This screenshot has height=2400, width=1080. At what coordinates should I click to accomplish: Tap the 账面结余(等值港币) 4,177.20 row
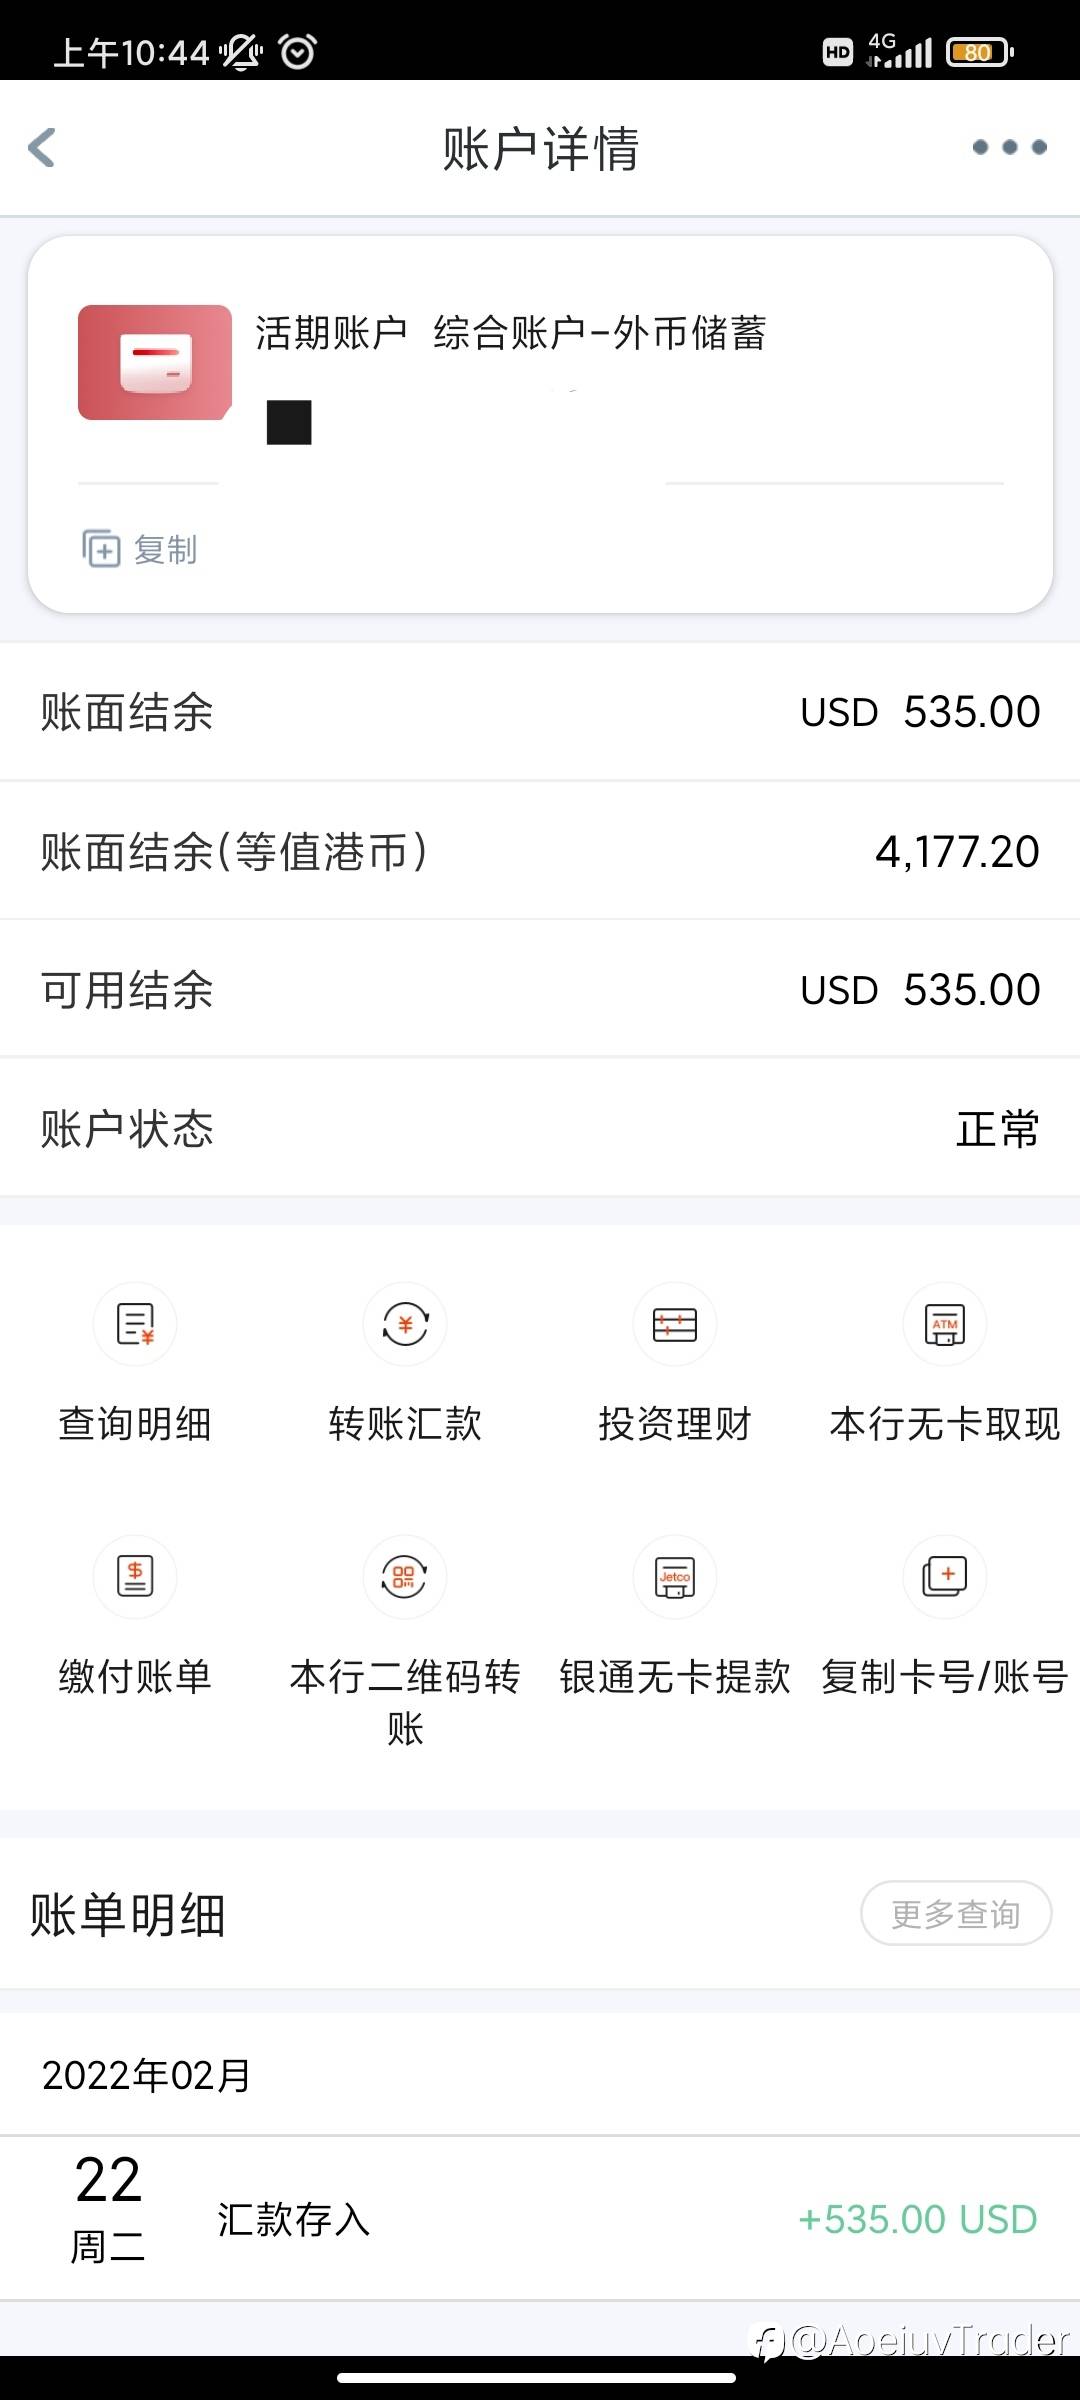540,851
